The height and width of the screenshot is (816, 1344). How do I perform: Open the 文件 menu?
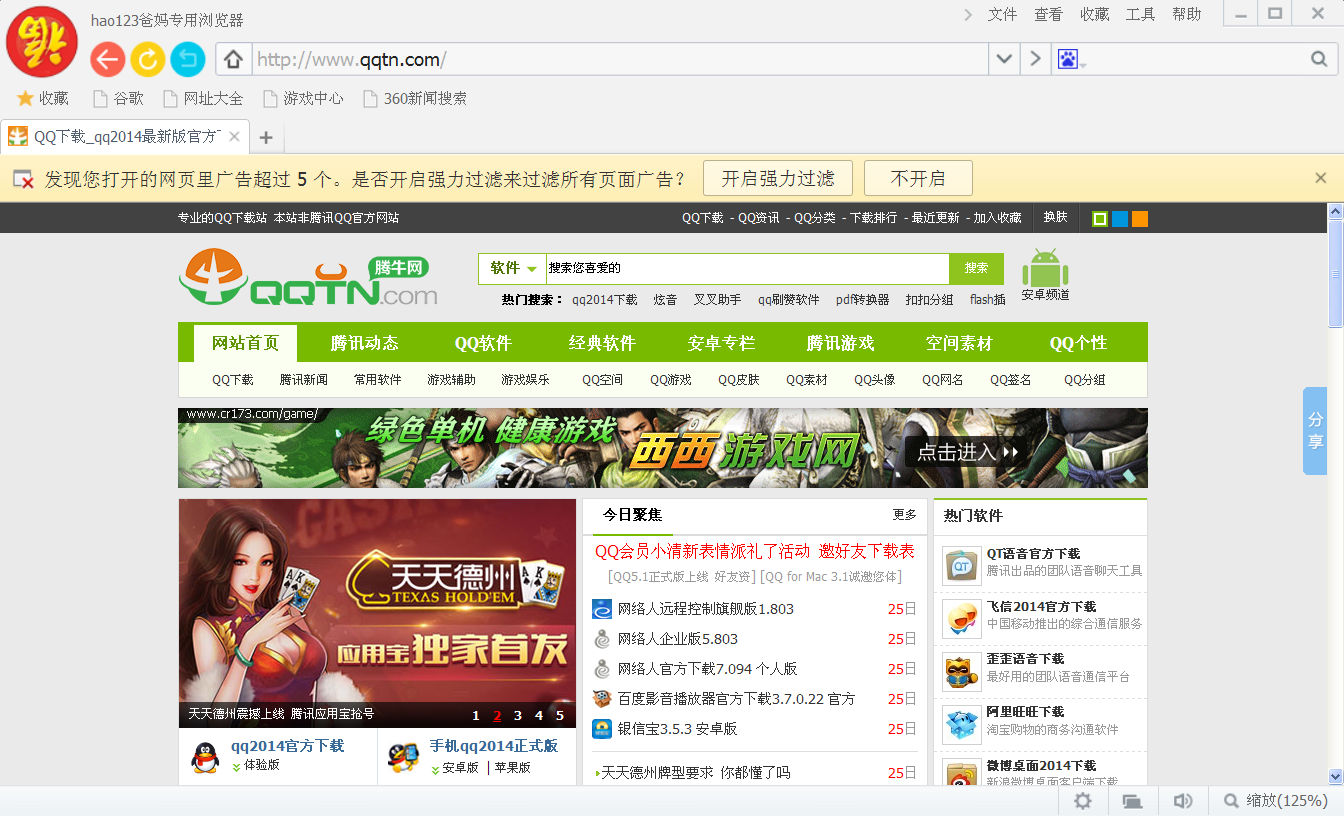[x=1002, y=14]
